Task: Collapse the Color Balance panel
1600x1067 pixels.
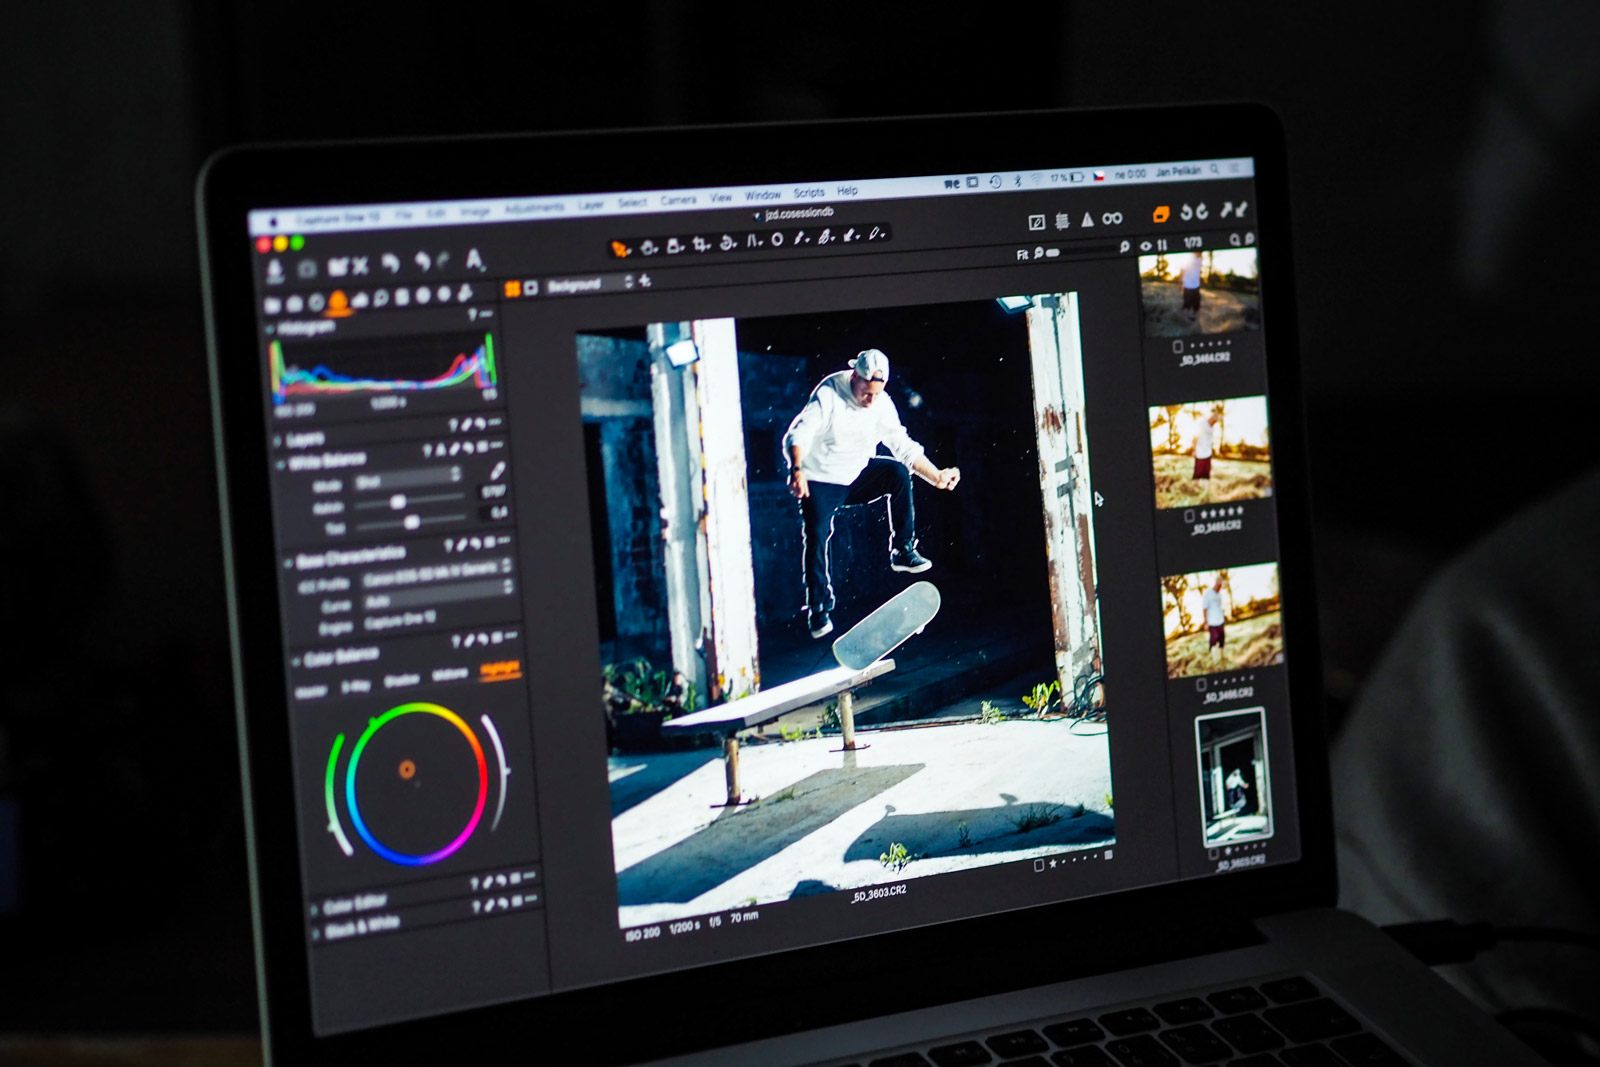Action: pyautogui.click(x=296, y=662)
